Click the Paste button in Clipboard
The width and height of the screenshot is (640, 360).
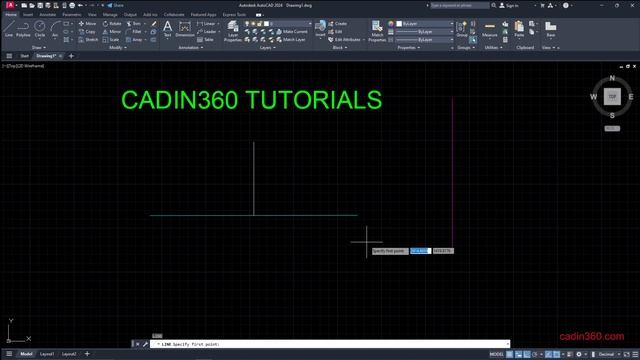coord(519,29)
